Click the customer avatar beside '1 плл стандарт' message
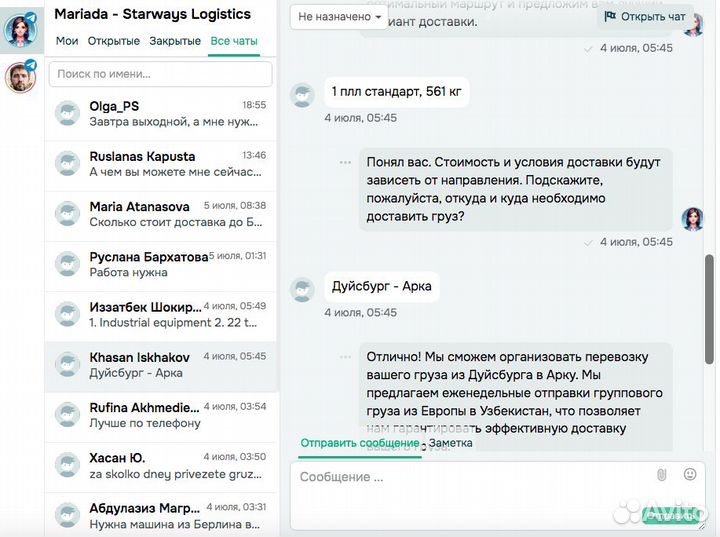Viewport: 720px width, 537px height. (302, 95)
